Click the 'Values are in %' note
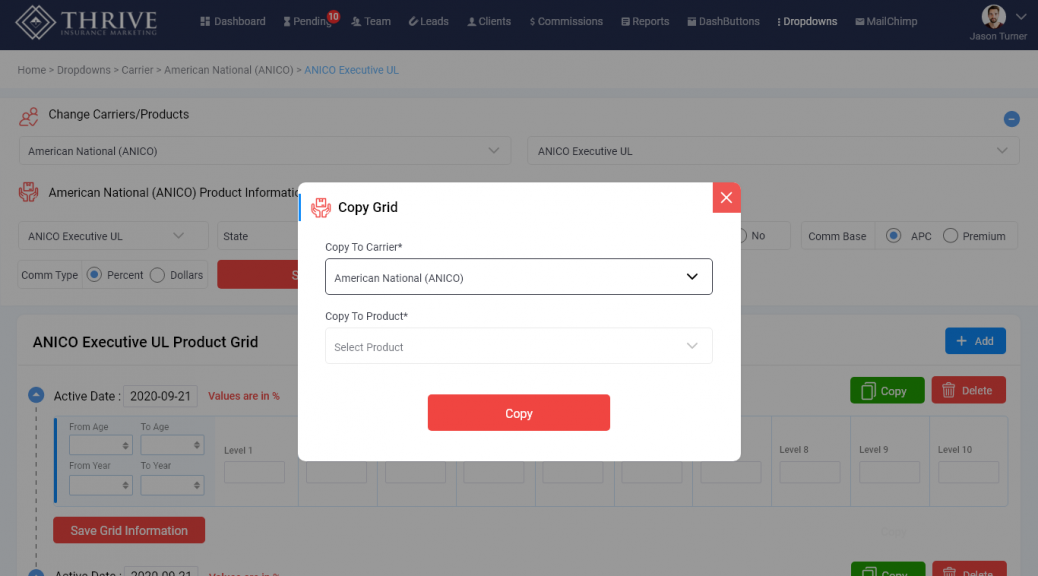Screen dimensions: 1038x576 coord(244,396)
